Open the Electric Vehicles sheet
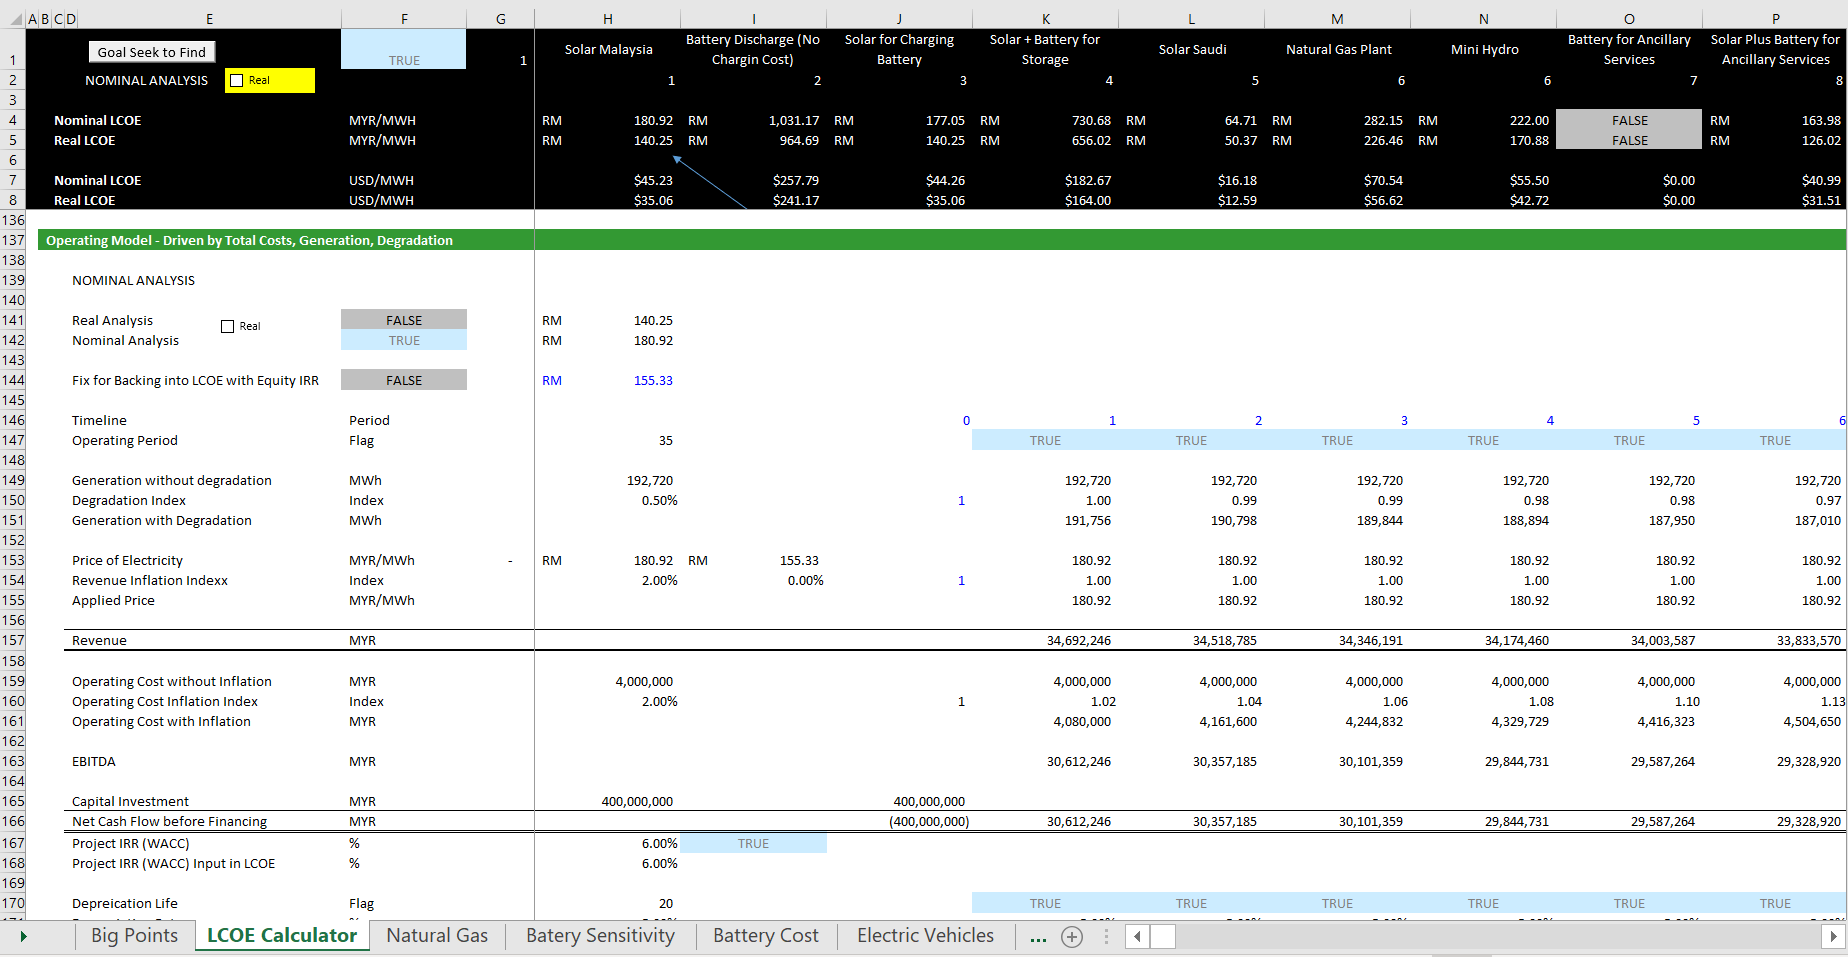 point(924,936)
